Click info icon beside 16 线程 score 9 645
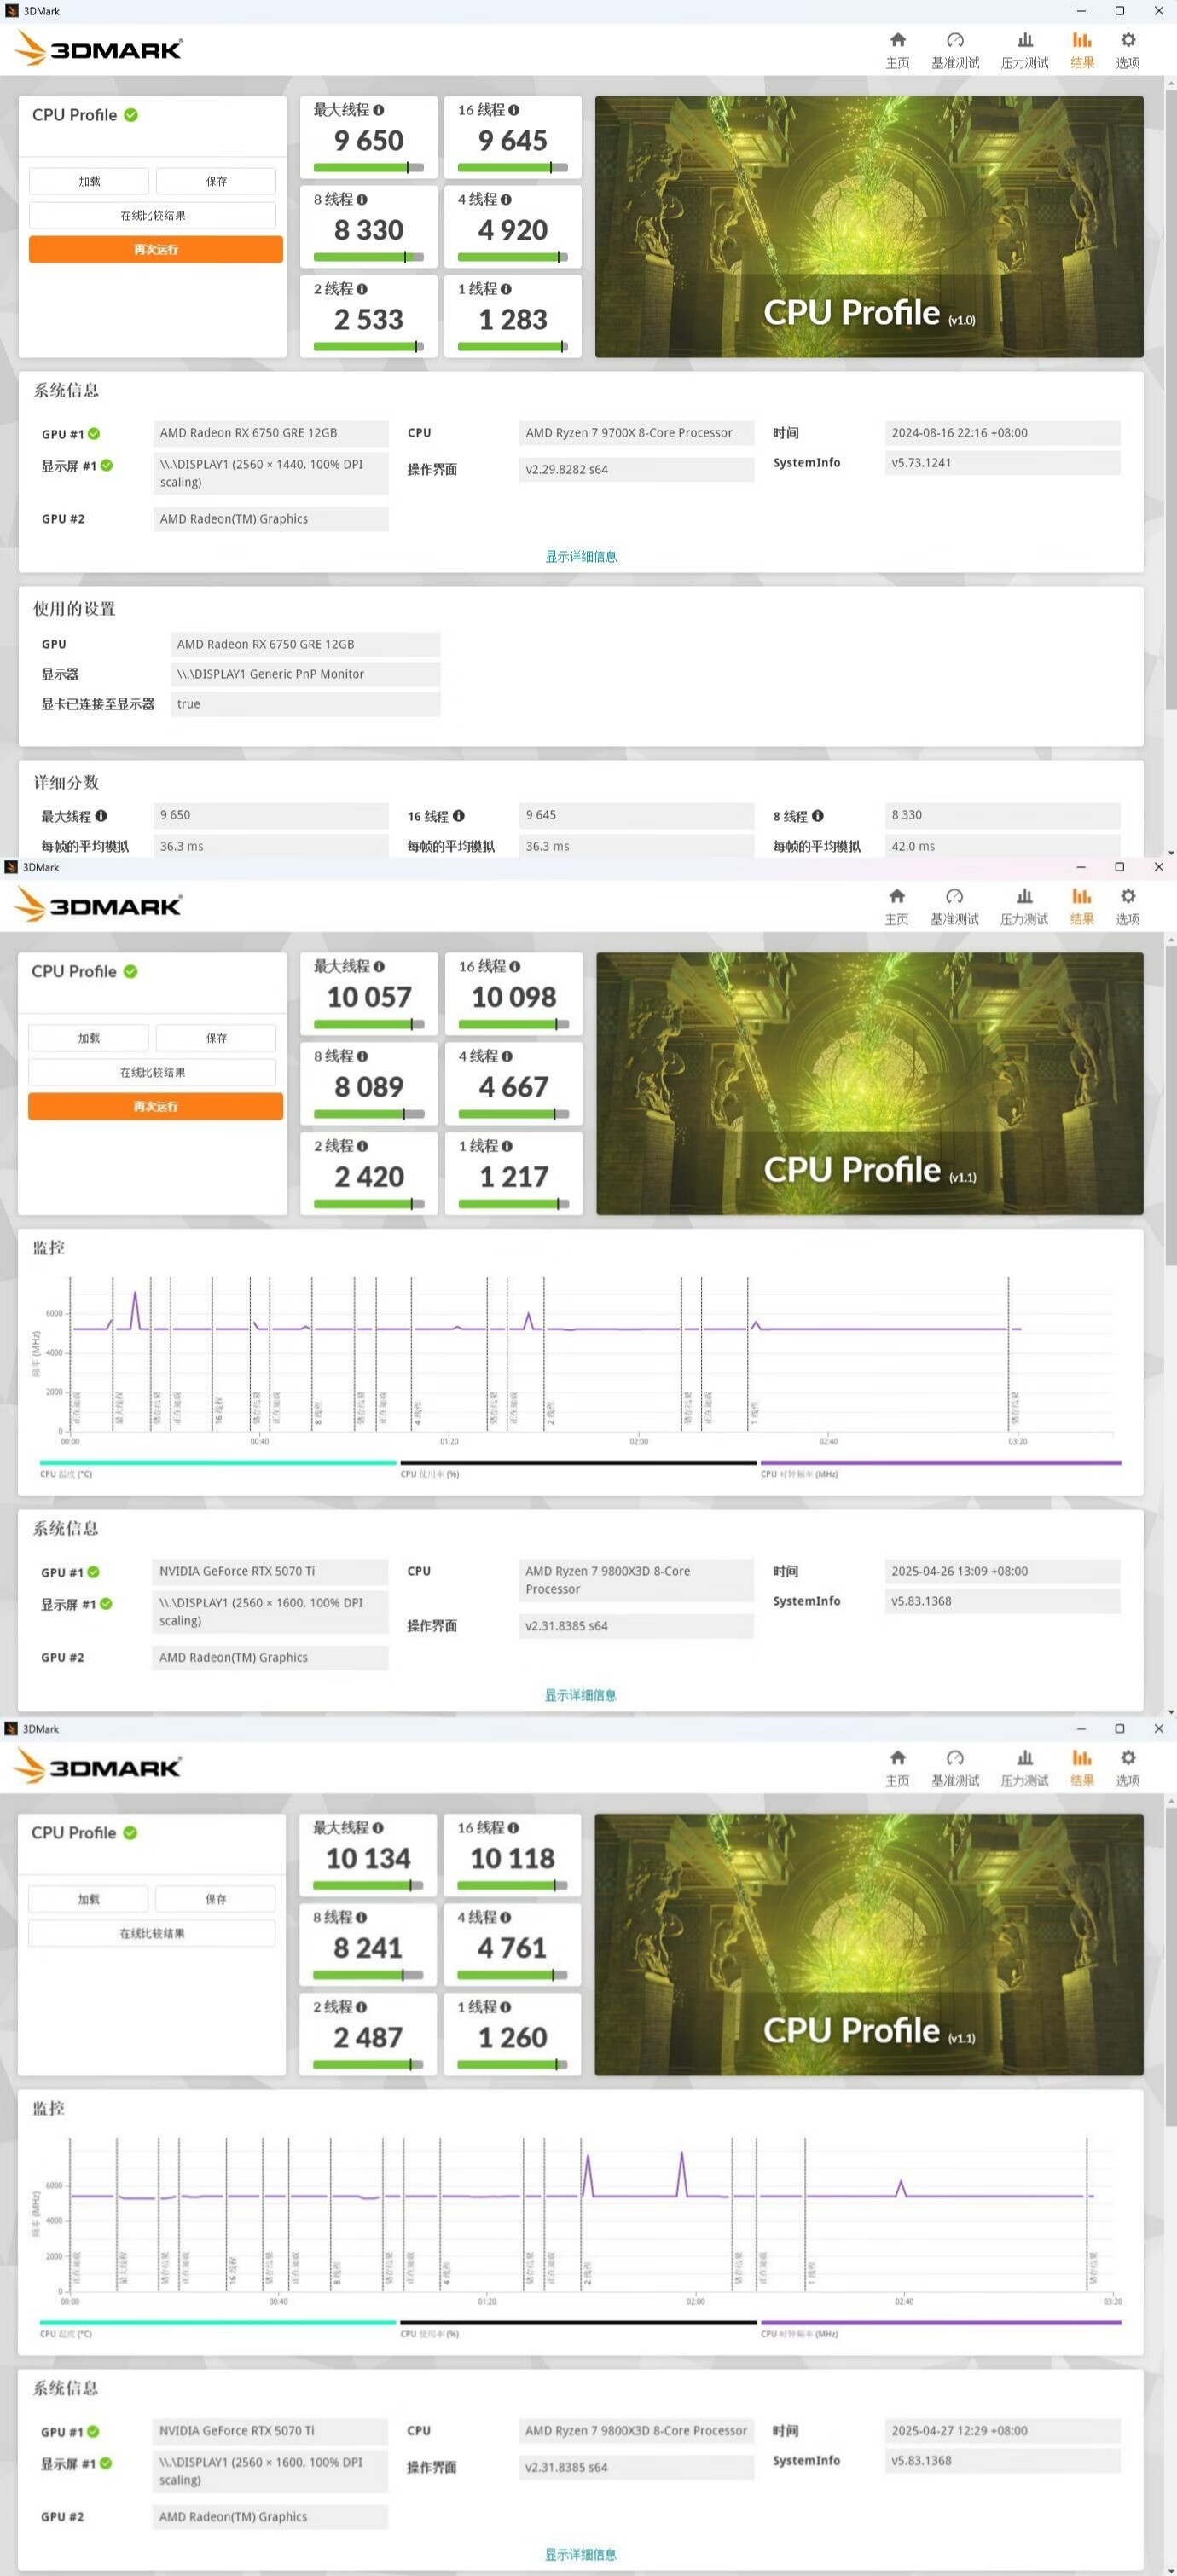 [513, 110]
